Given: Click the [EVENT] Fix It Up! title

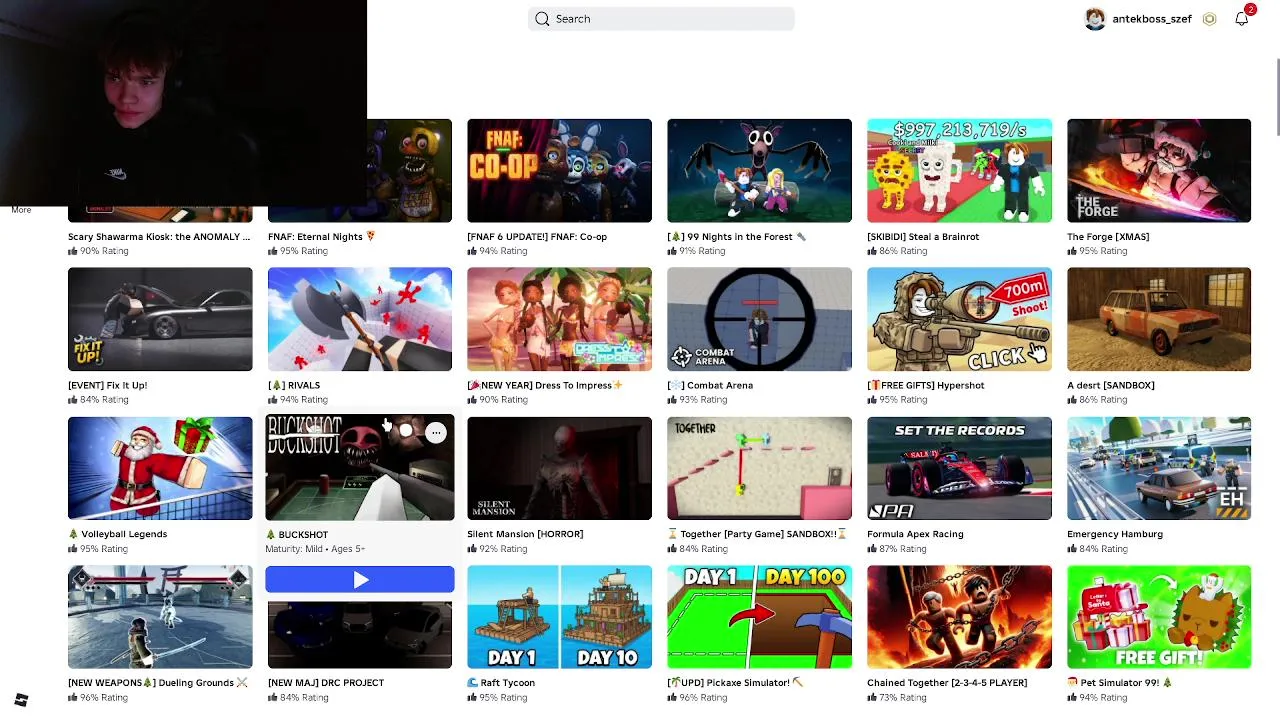Looking at the screenshot, I should pos(107,385).
